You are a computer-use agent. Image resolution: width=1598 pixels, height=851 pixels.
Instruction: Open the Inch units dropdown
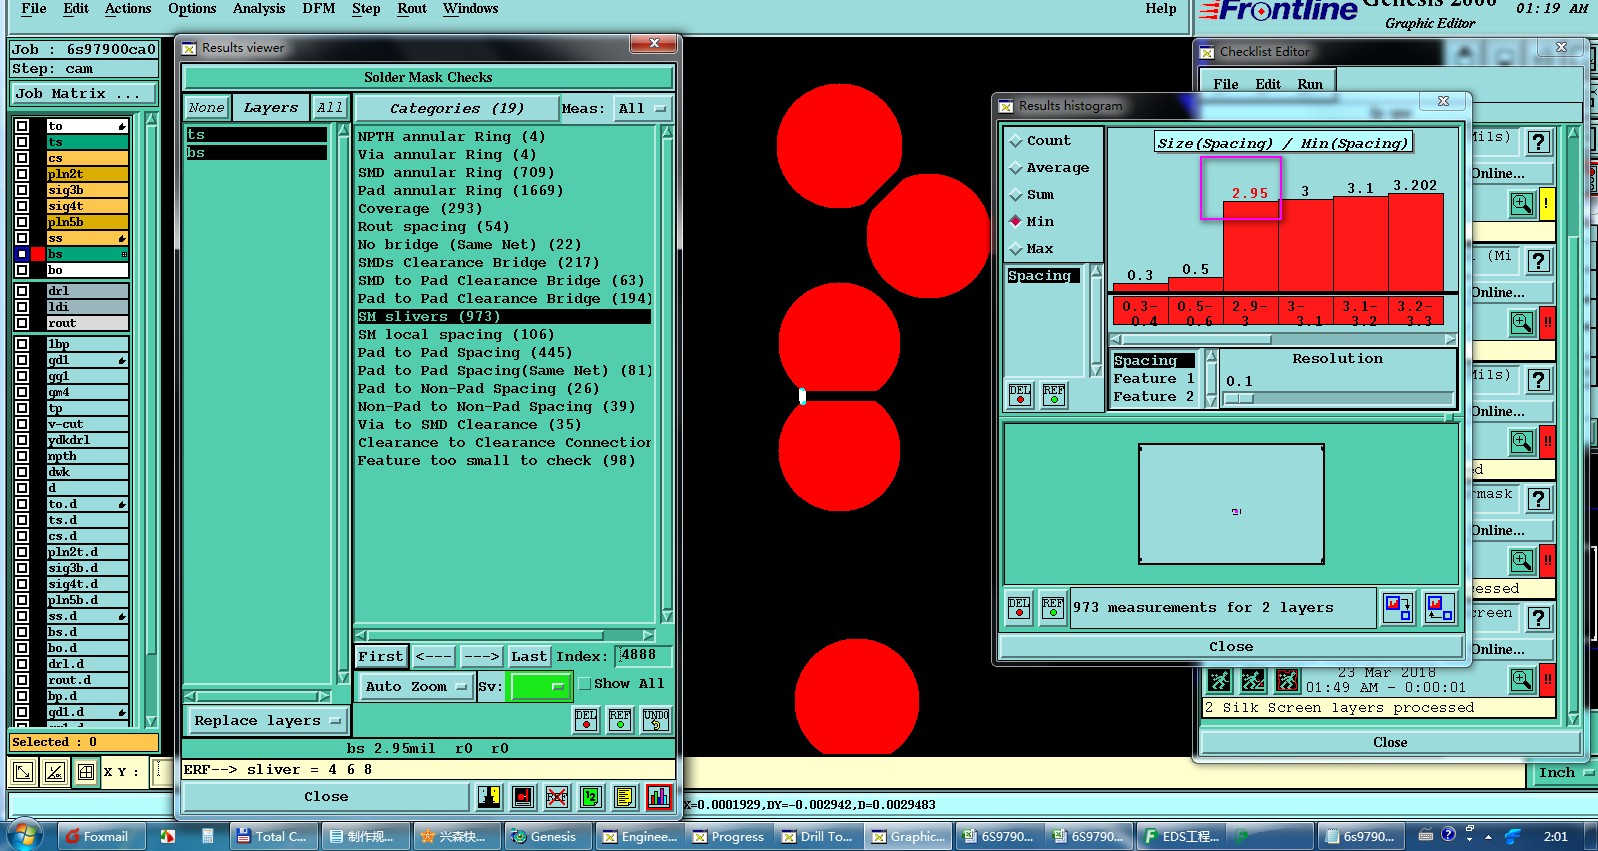pyautogui.click(x=1563, y=773)
